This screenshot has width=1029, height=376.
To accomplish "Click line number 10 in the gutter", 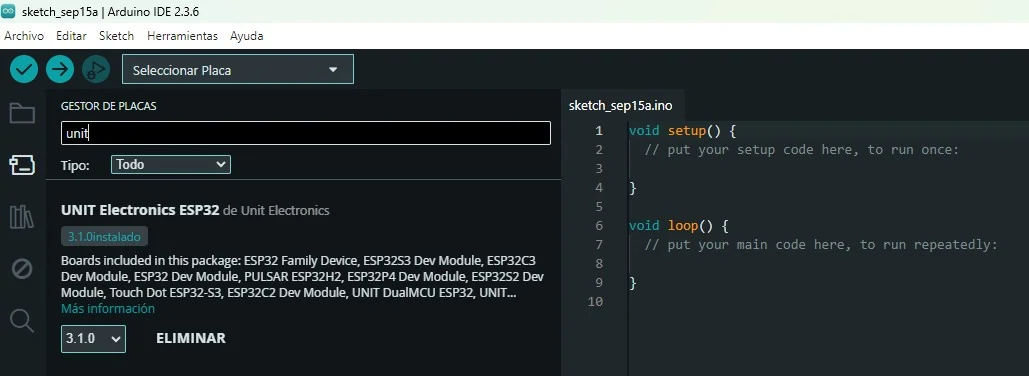I will tap(595, 302).
